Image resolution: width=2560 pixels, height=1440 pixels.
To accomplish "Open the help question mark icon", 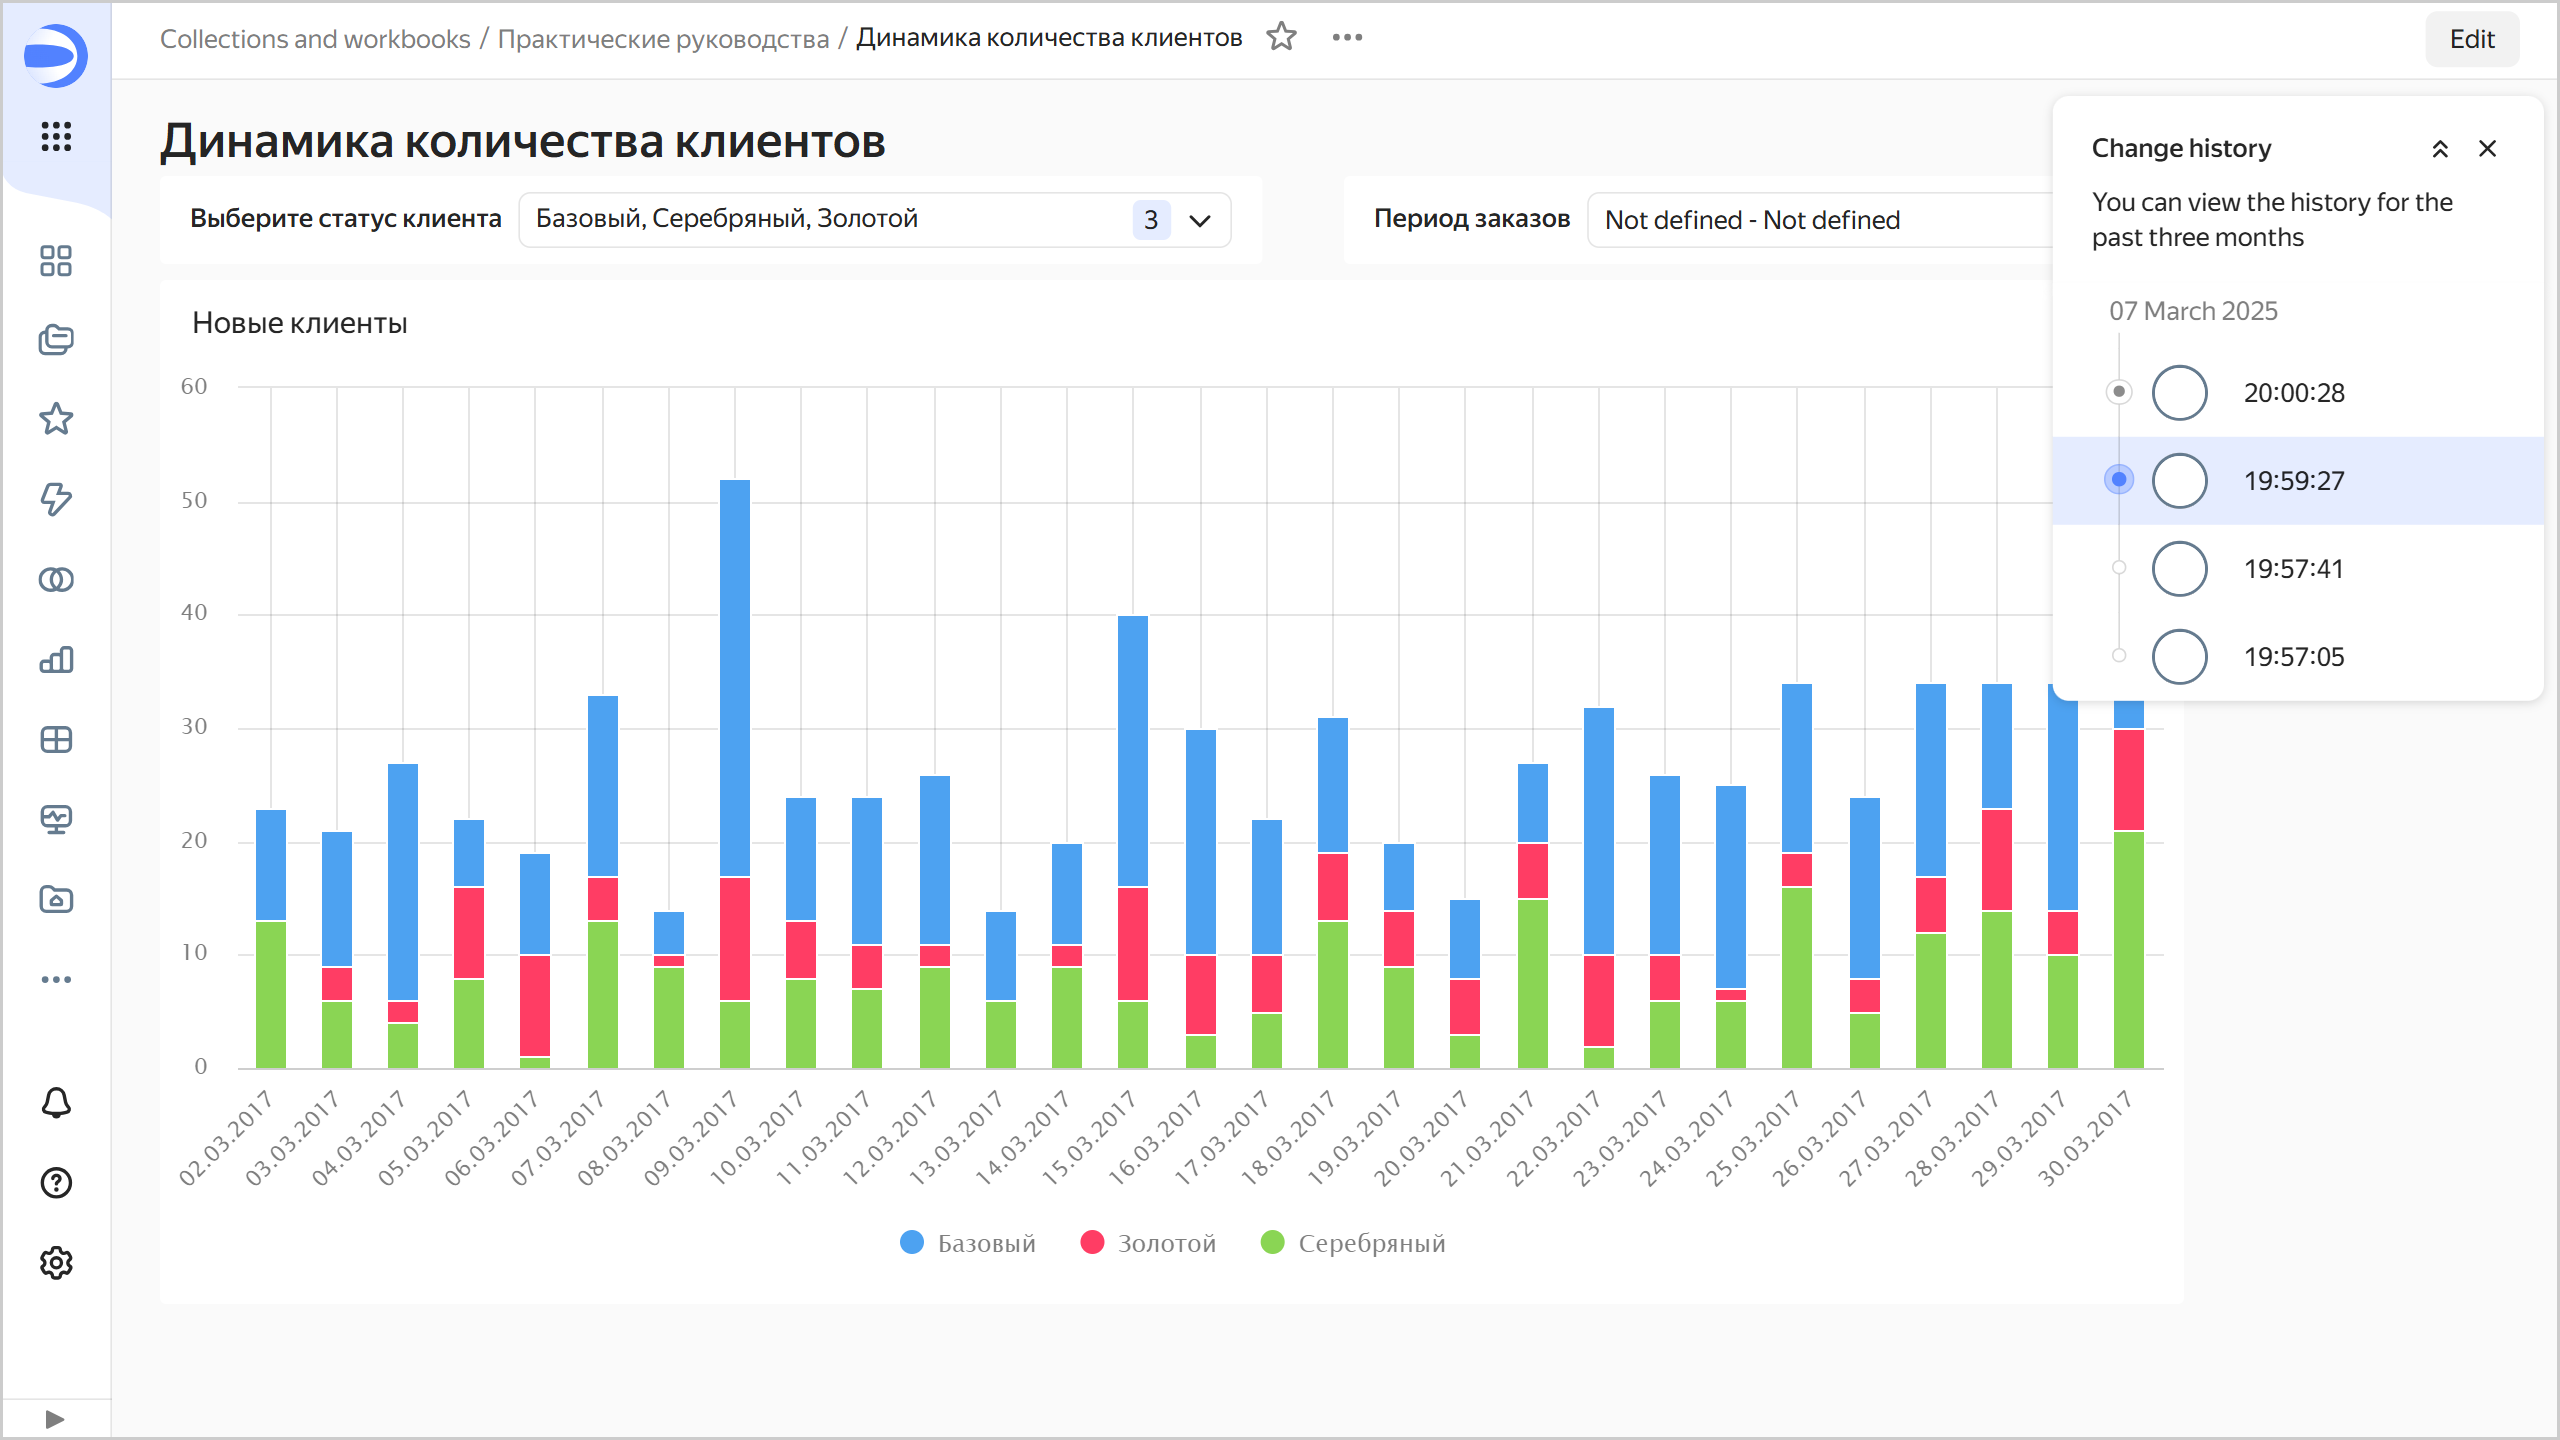I will (56, 1183).
